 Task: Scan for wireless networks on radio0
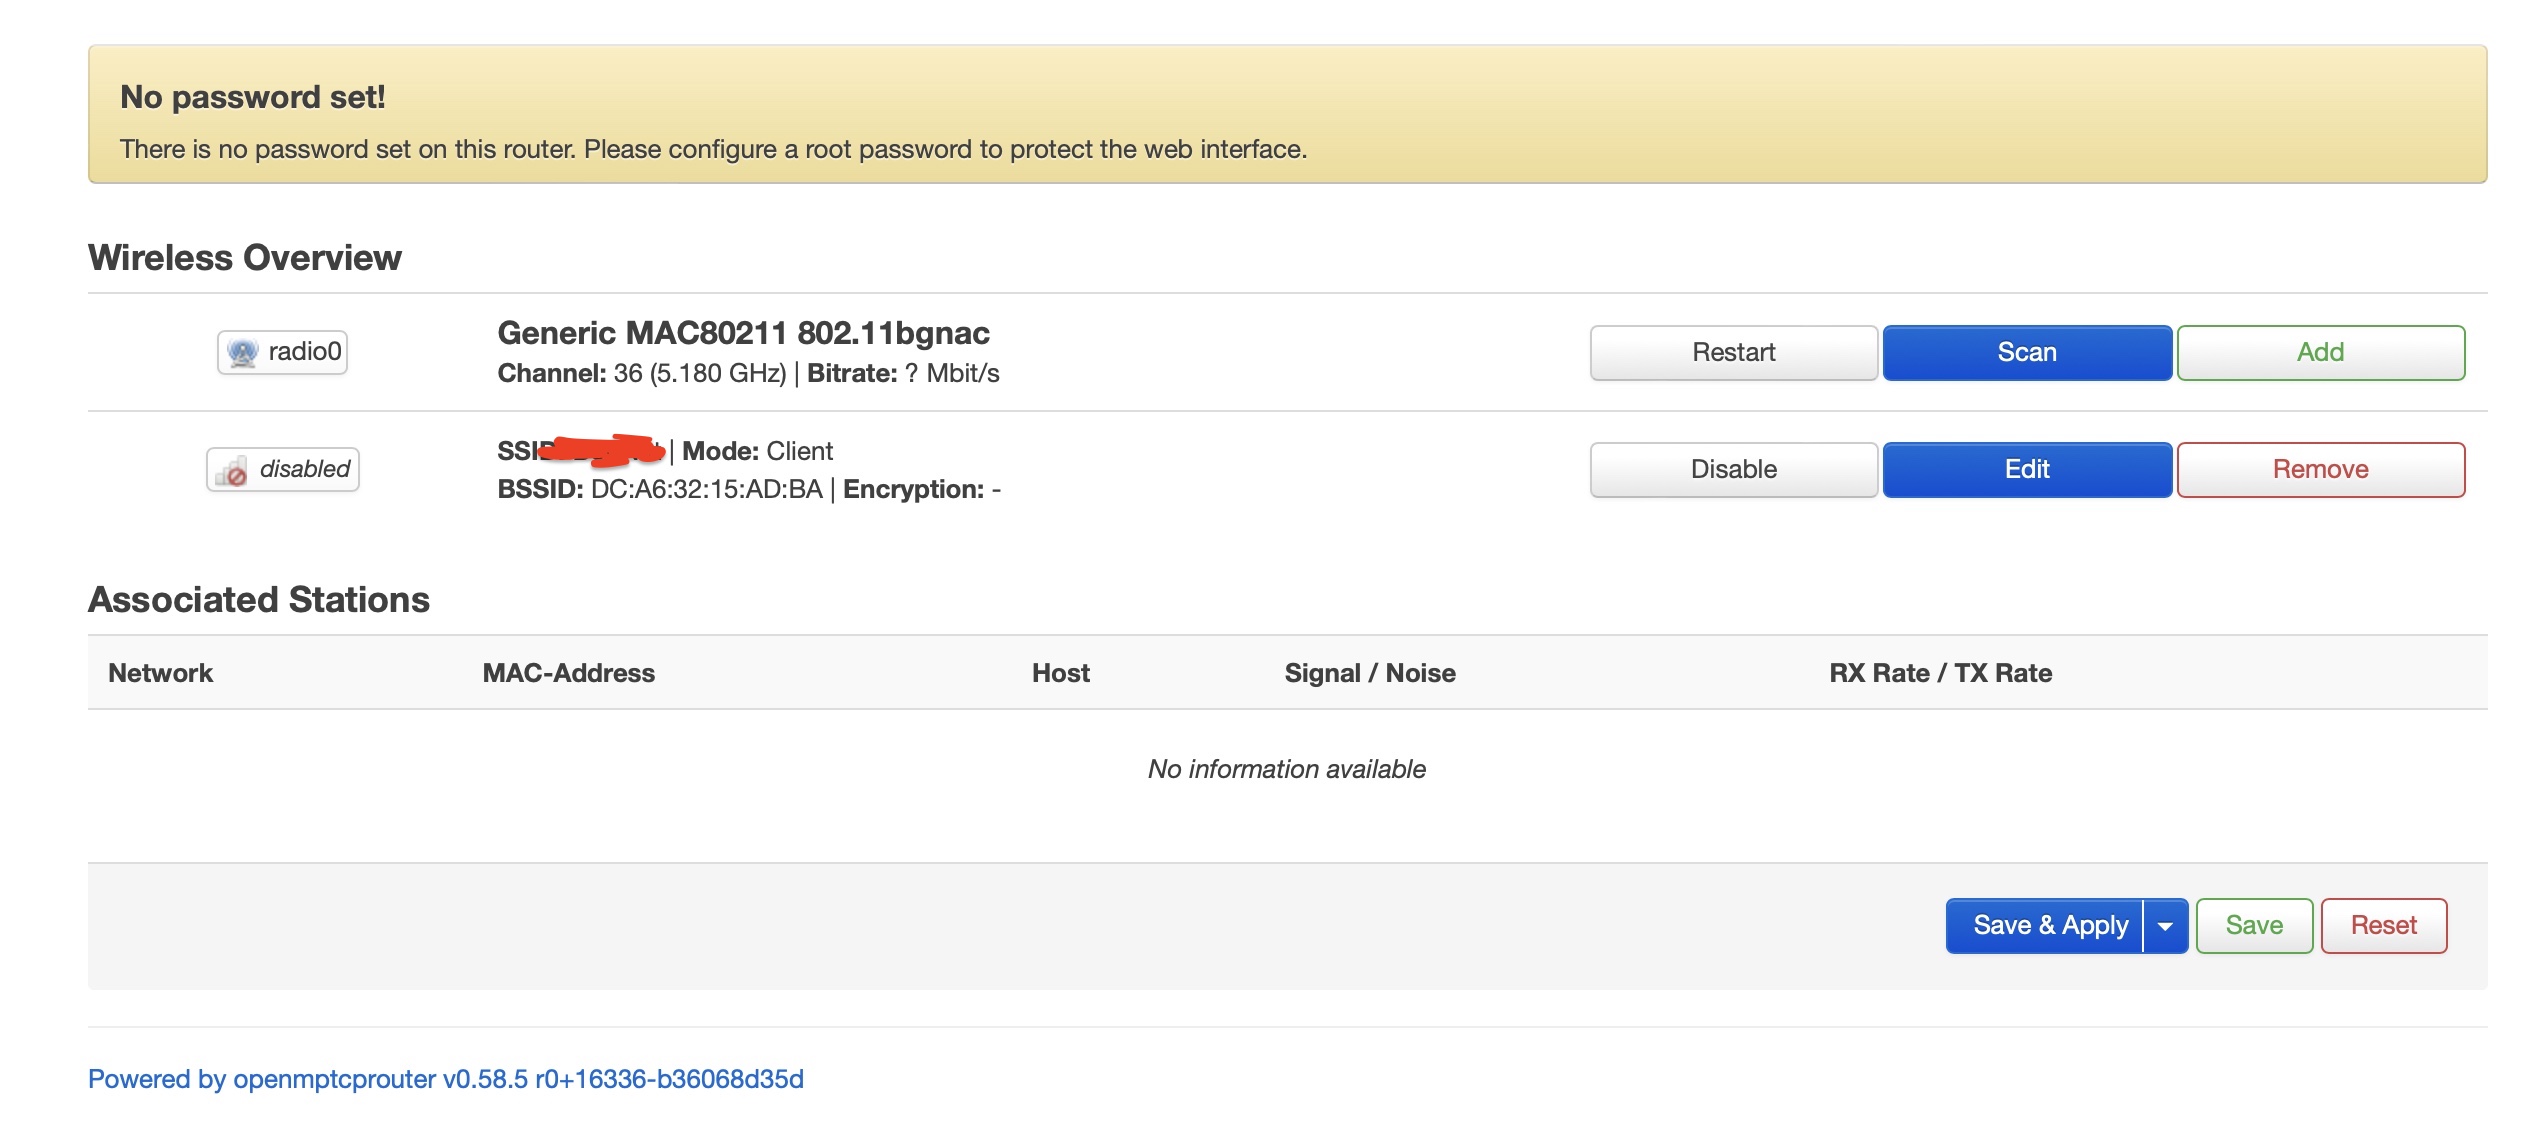coord(2026,352)
